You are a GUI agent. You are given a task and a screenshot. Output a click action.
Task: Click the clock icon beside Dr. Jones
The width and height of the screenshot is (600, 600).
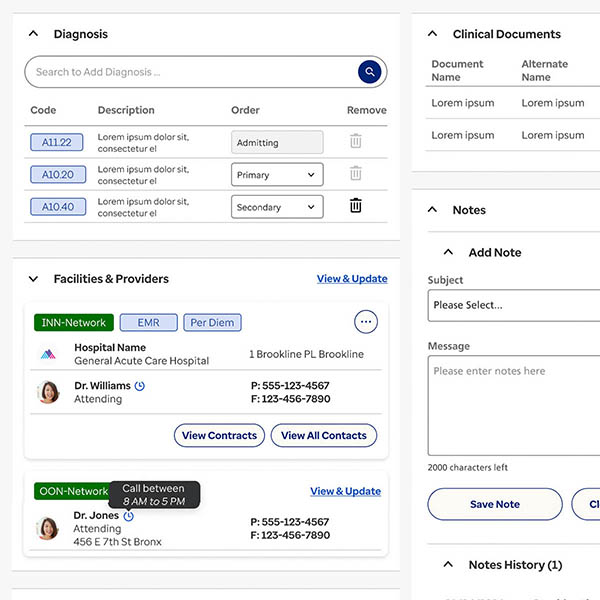coord(129,516)
